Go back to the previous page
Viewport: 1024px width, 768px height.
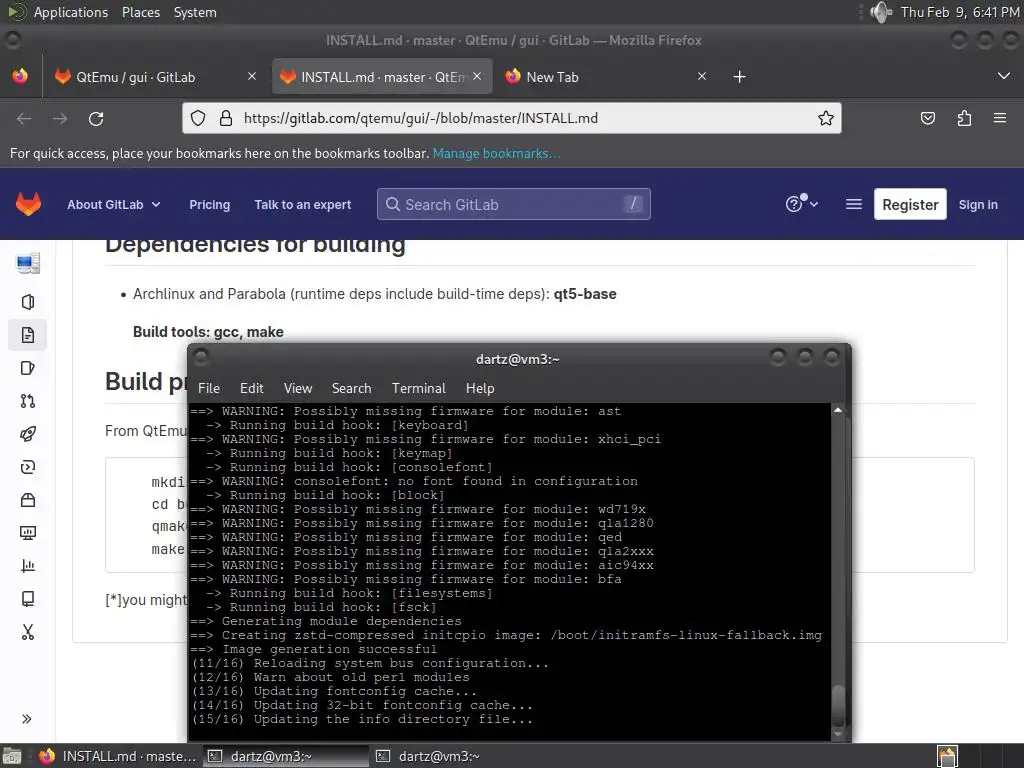24,118
